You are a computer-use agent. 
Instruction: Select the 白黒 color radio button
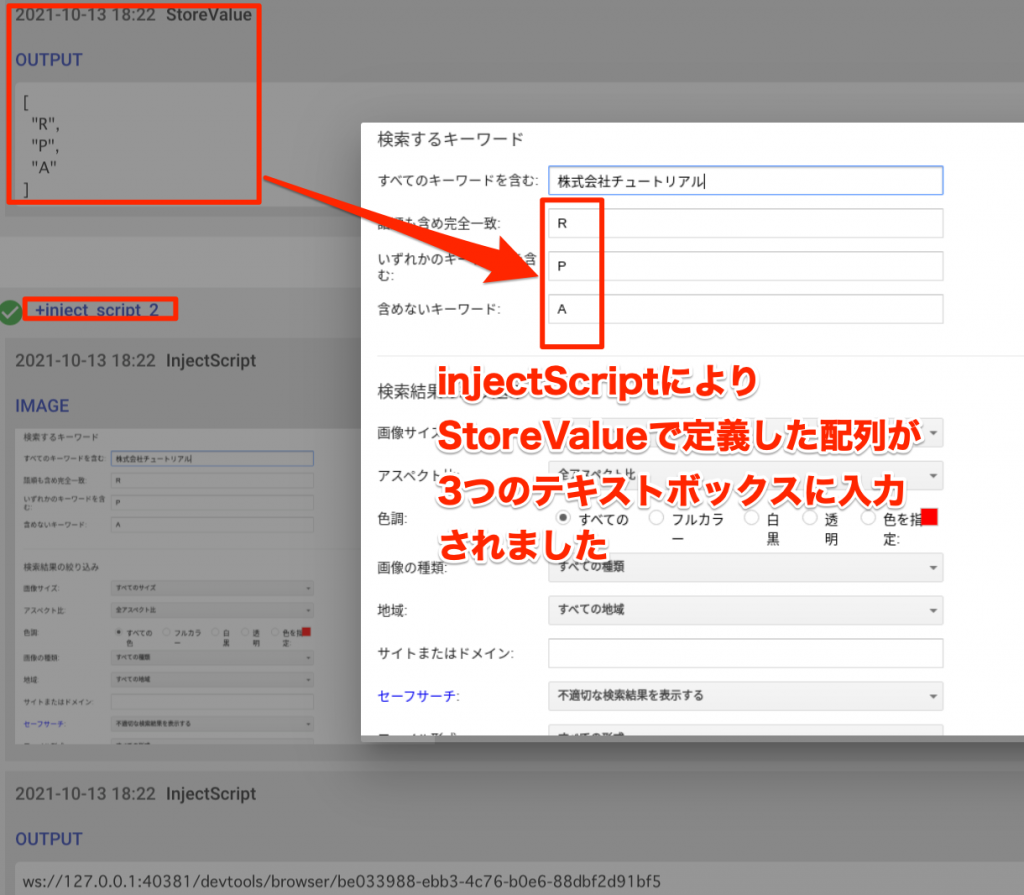coord(752,517)
